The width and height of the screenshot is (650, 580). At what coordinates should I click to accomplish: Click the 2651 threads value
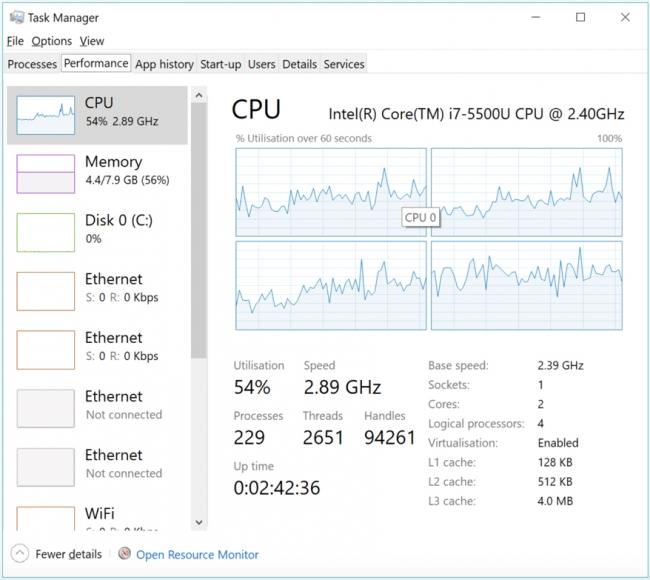pos(323,437)
